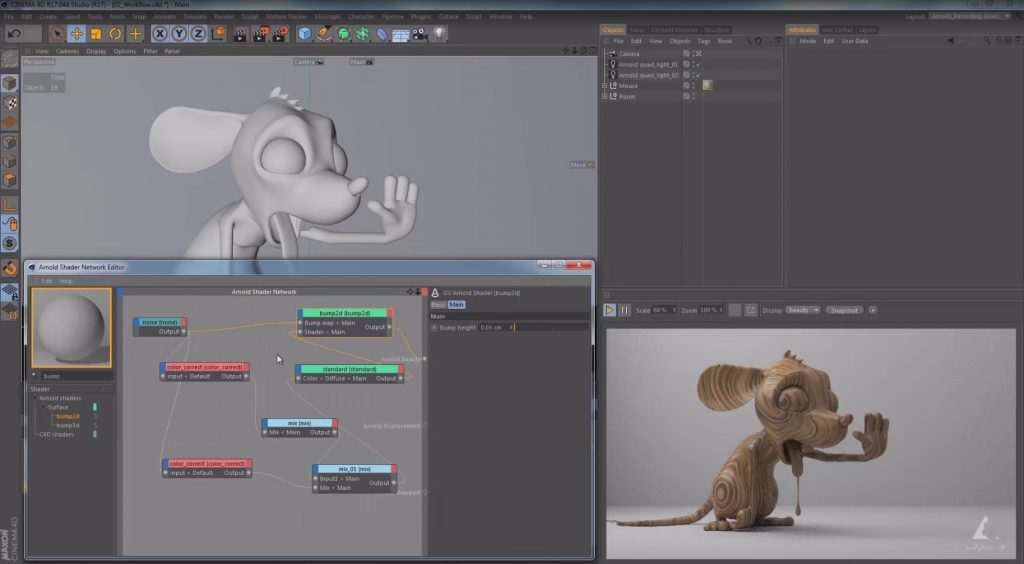This screenshot has height=564, width=1024.
Task: Expand the Mouse object in the hierarchy
Action: click(605, 86)
